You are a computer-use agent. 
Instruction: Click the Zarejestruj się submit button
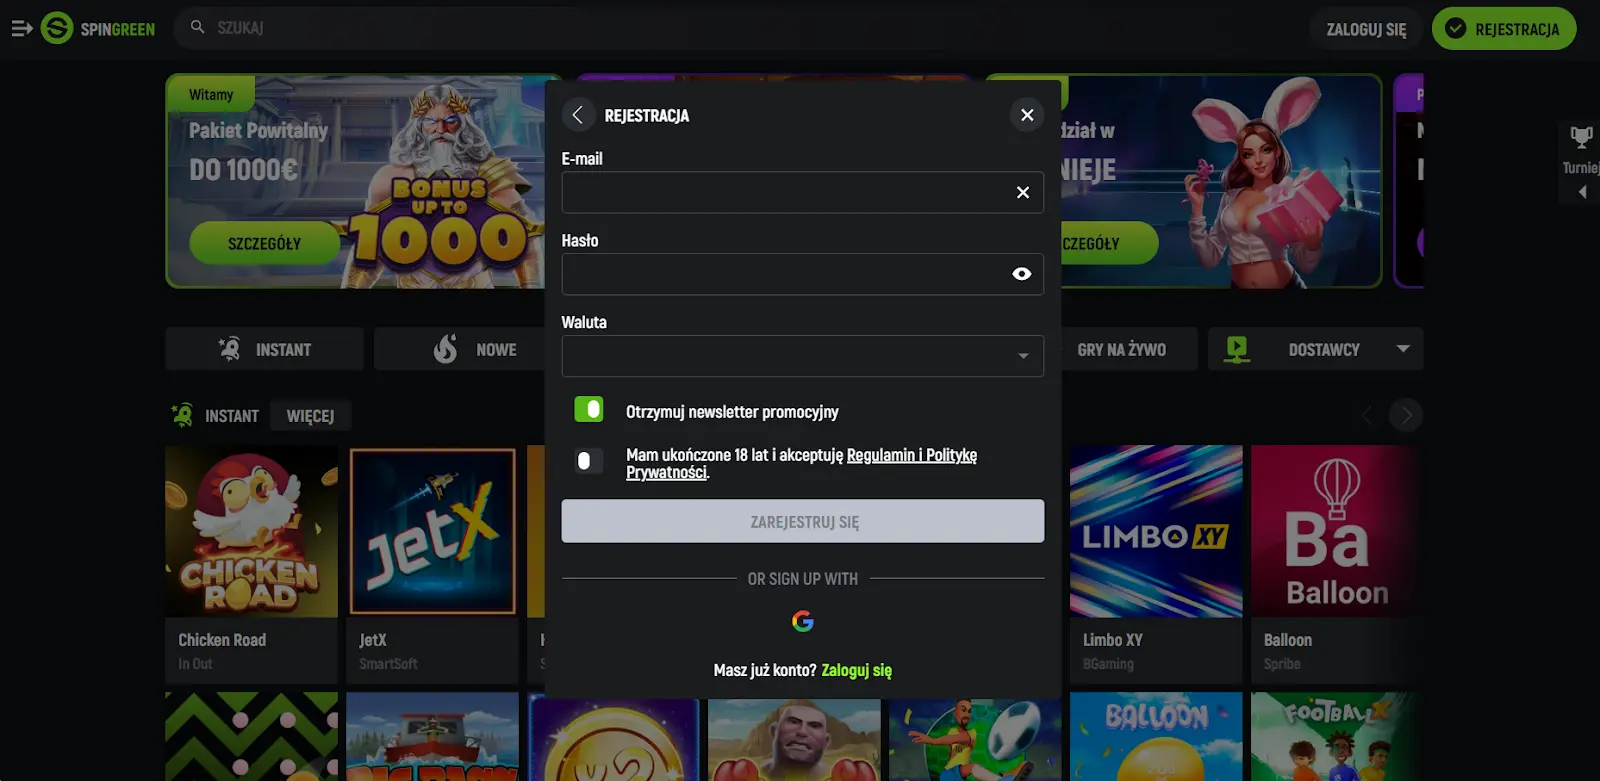803,521
